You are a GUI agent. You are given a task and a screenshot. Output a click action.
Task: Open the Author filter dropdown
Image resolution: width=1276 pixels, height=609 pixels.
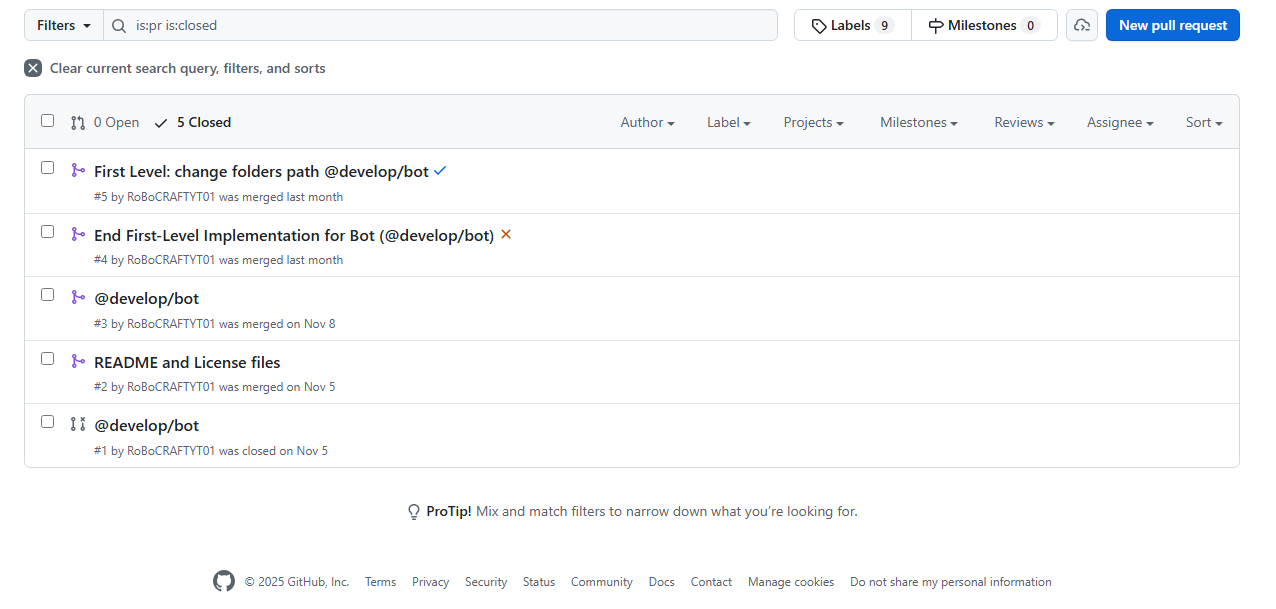pyautogui.click(x=647, y=122)
